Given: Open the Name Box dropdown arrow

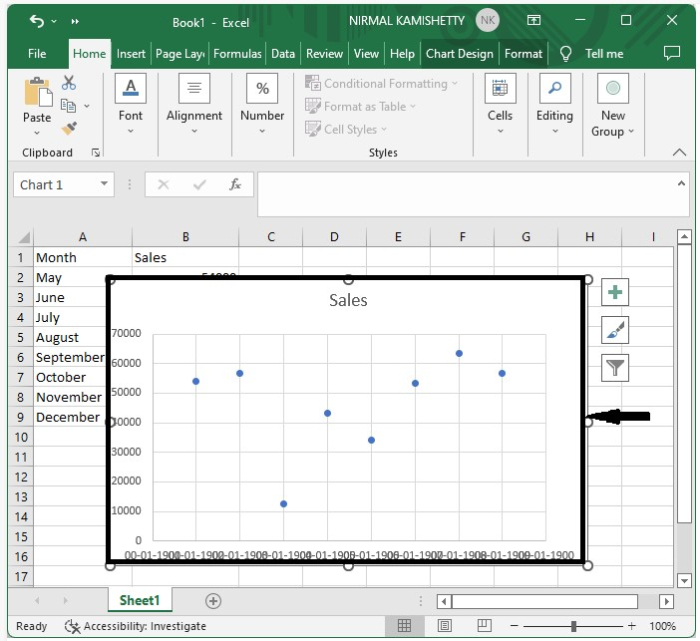Looking at the screenshot, I should pos(104,184).
